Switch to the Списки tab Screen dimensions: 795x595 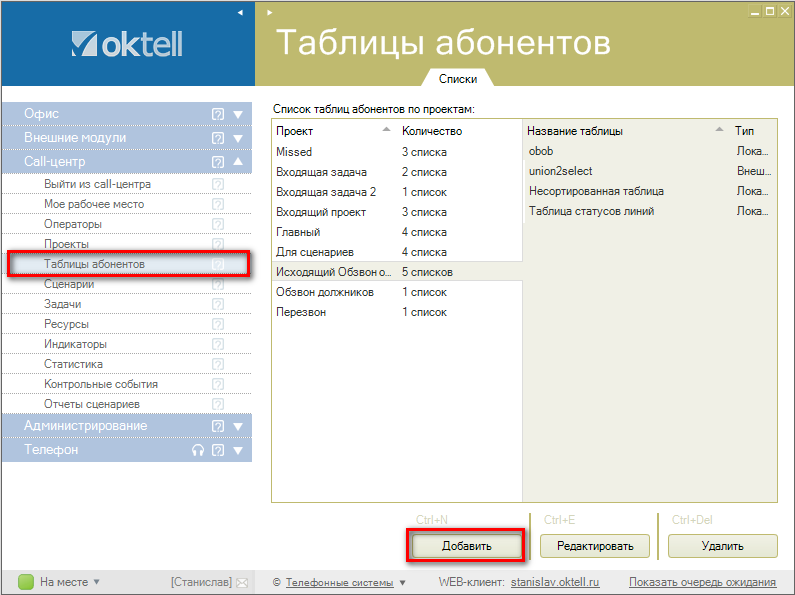[458, 78]
